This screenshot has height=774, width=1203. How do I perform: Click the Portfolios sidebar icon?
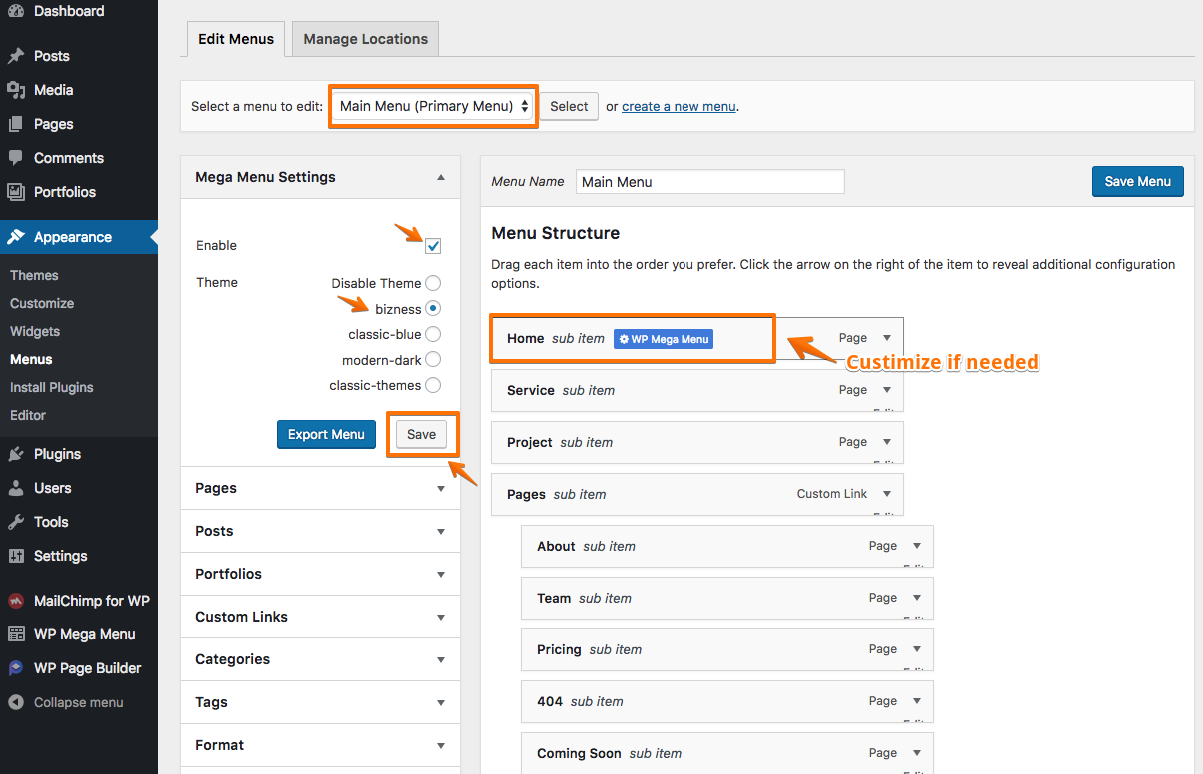point(16,192)
